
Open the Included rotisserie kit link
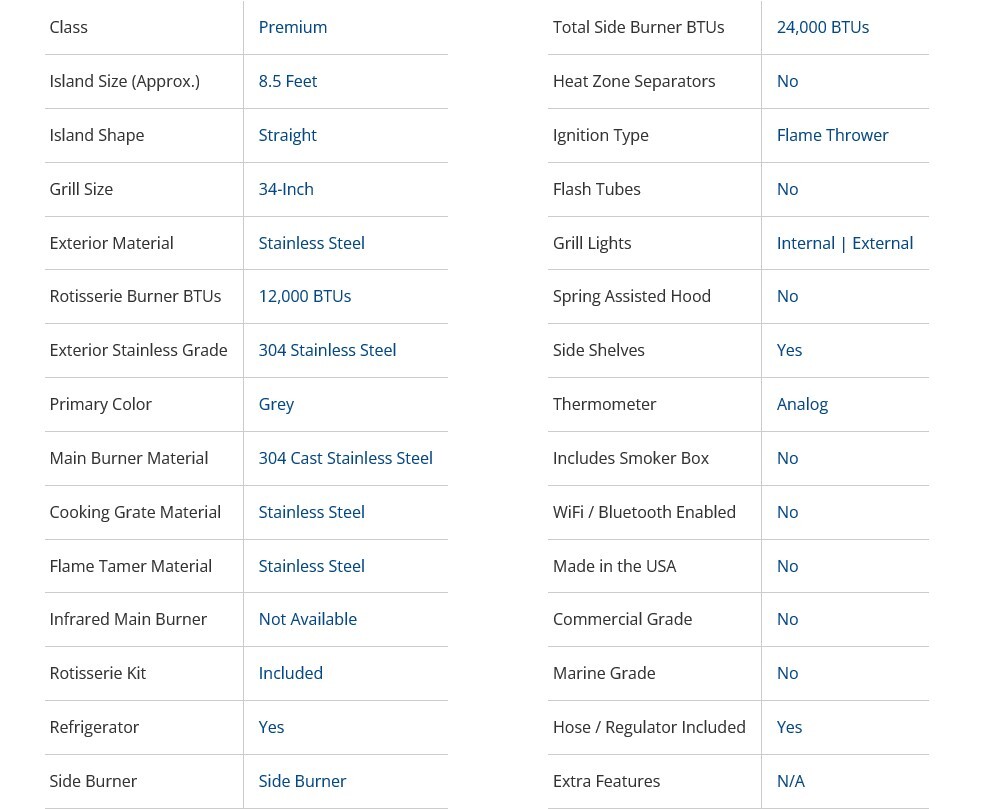(290, 673)
